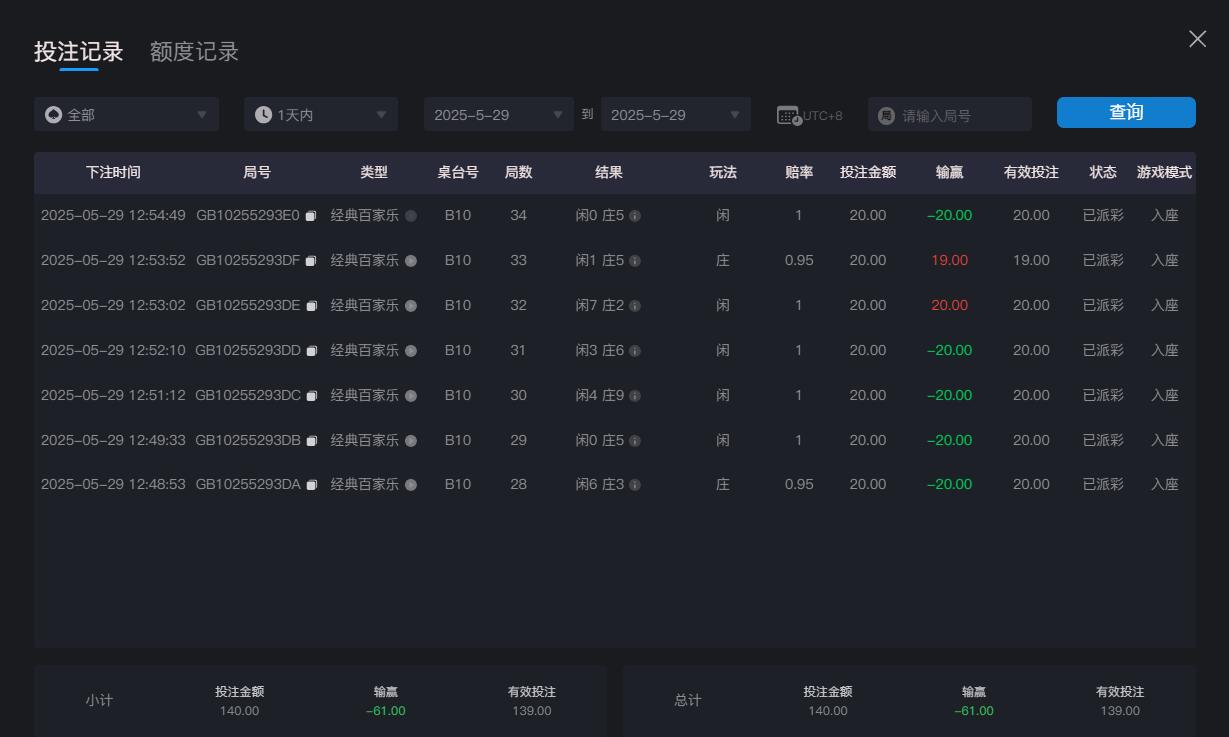Screen dimensions: 1229x737
Task: Open the 全部 game type dropdown
Action: coord(126,114)
